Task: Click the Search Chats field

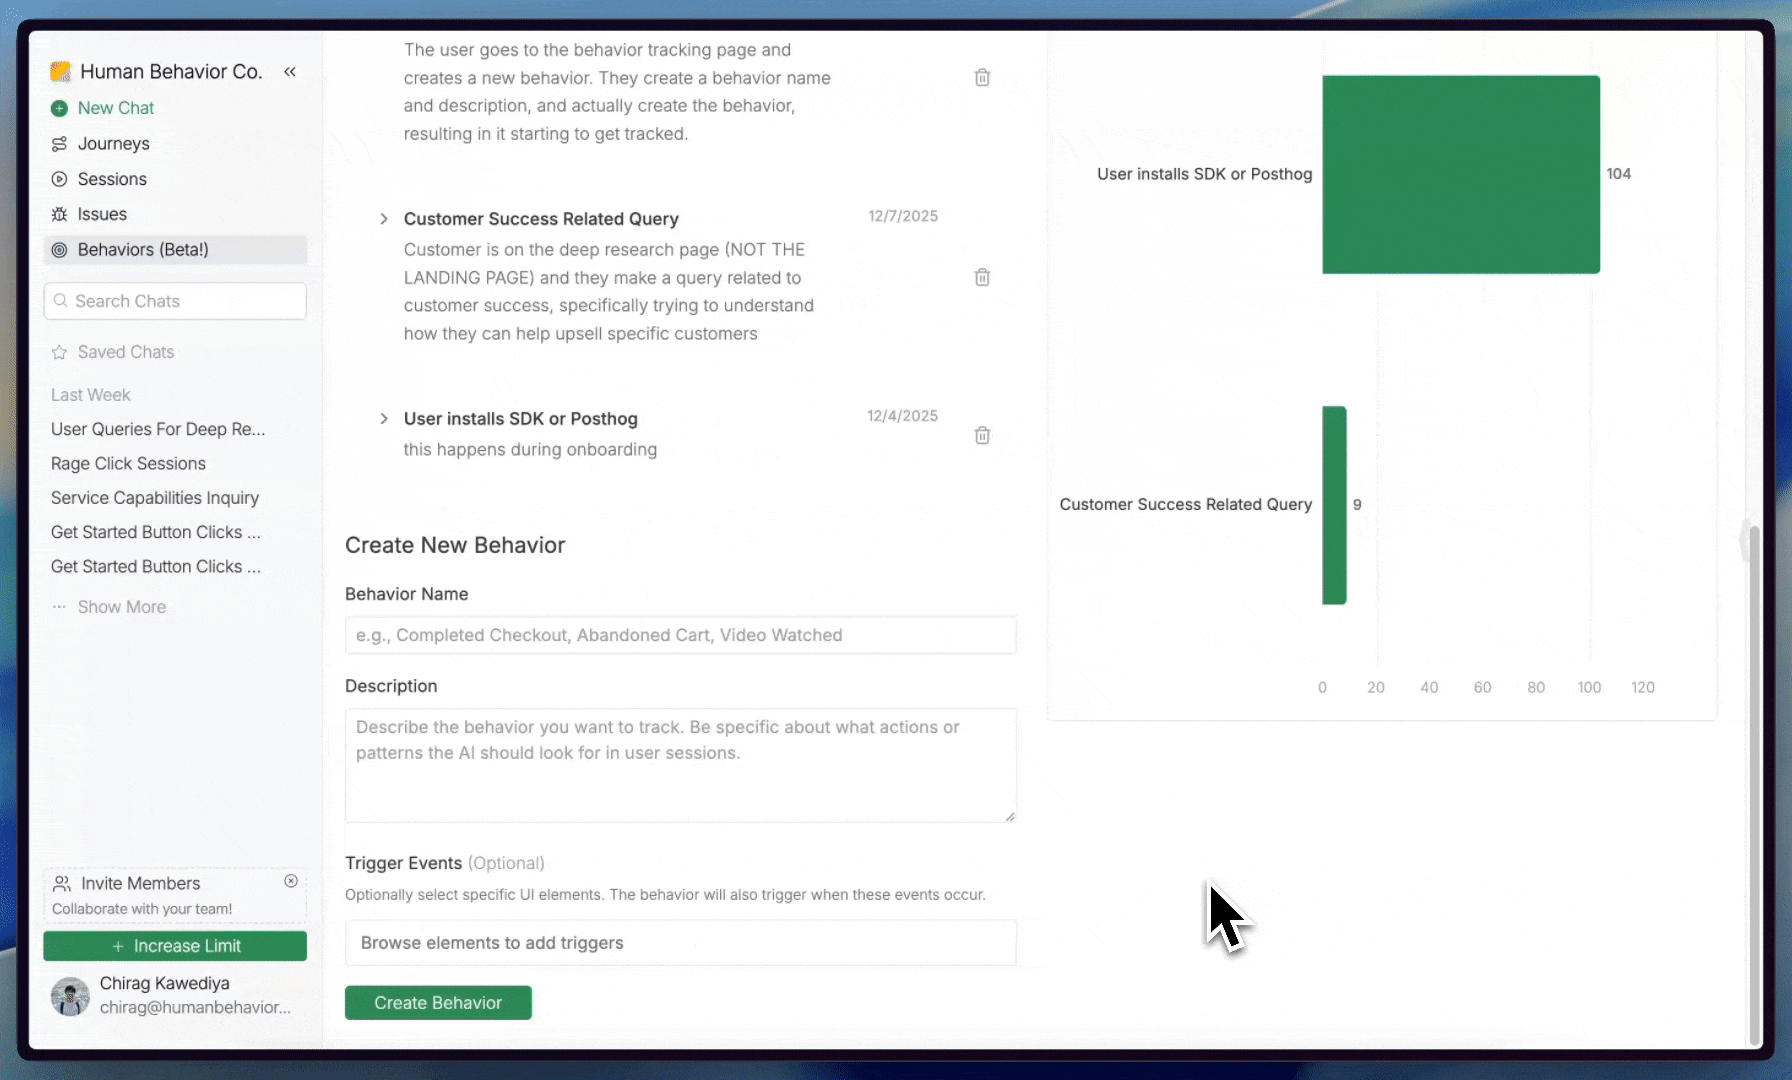Action: pyautogui.click(x=175, y=301)
